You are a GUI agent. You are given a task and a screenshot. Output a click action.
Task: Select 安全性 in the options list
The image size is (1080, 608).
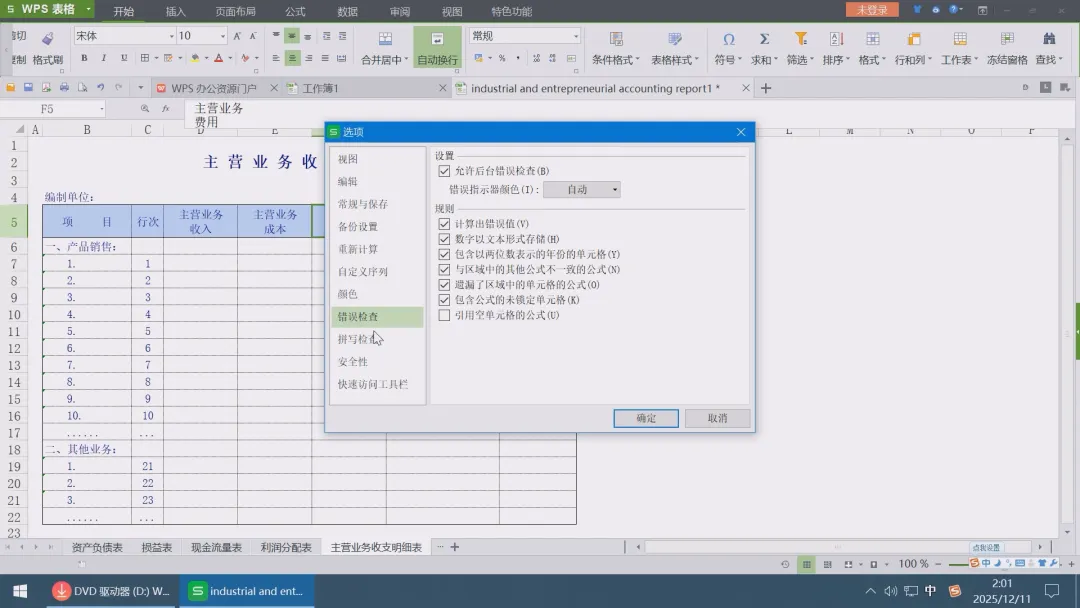[x=377, y=361]
